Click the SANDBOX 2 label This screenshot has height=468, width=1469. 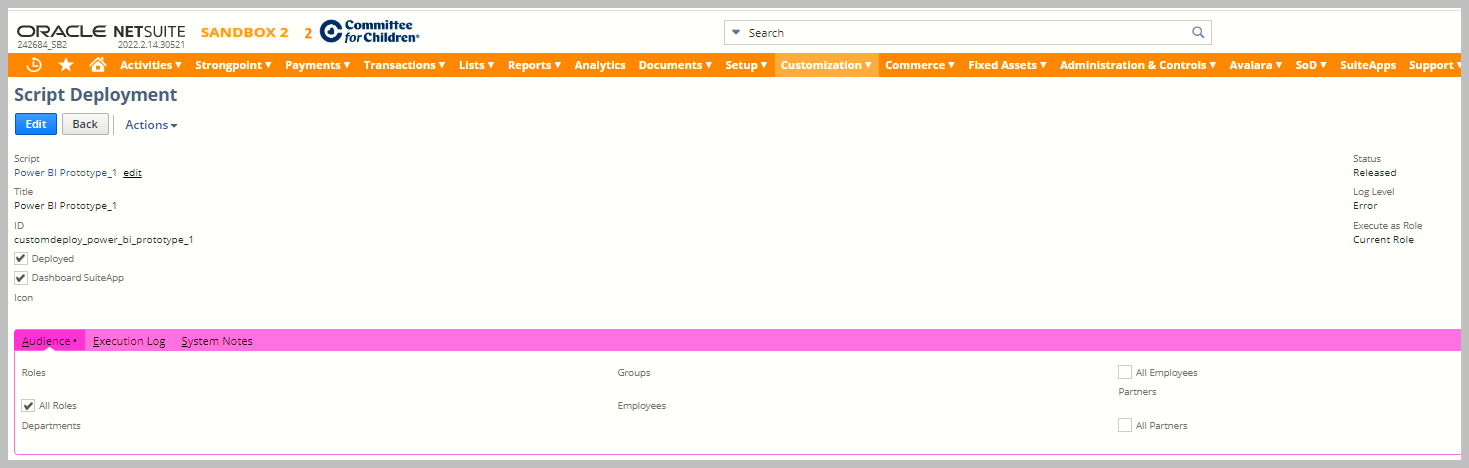[x=244, y=33]
